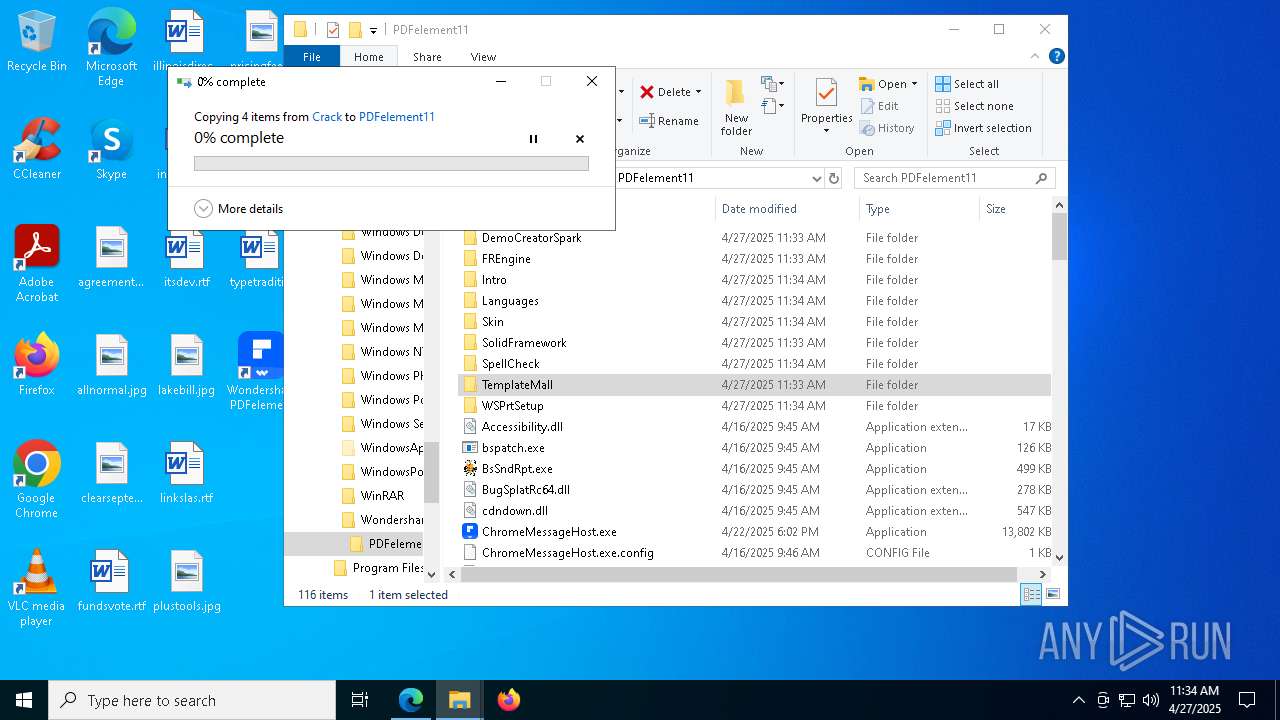1280x720 pixels.
Task: Open Google Chrome desktop shortcut
Action: [37, 480]
